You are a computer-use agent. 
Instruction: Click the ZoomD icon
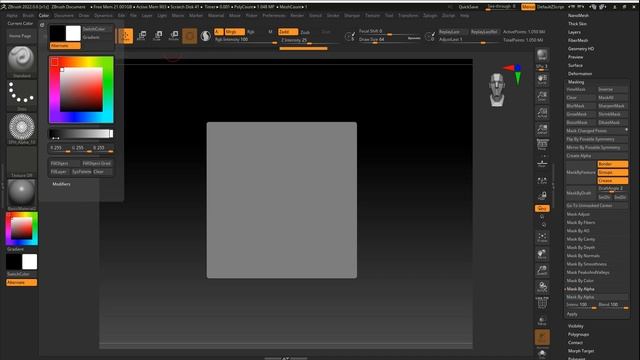(542, 270)
